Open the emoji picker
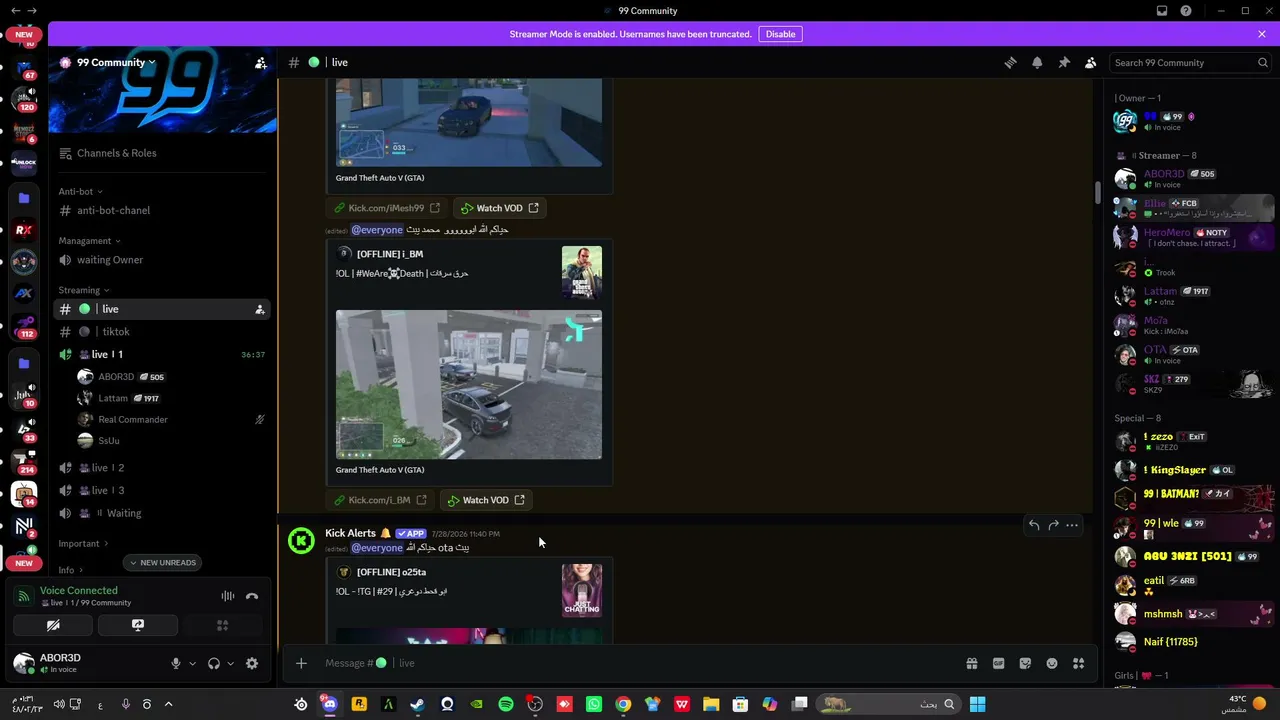Screen dimensions: 1280x720 [x=1052, y=663]
